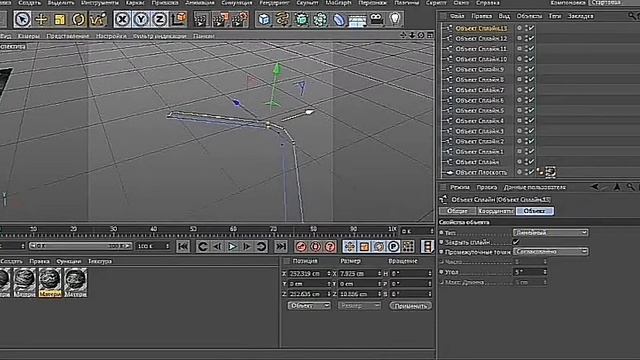Open the Закладки menu in object manager
Image resolution: width=640 pixels, height=360 pixels.
(x=580, y=16)
